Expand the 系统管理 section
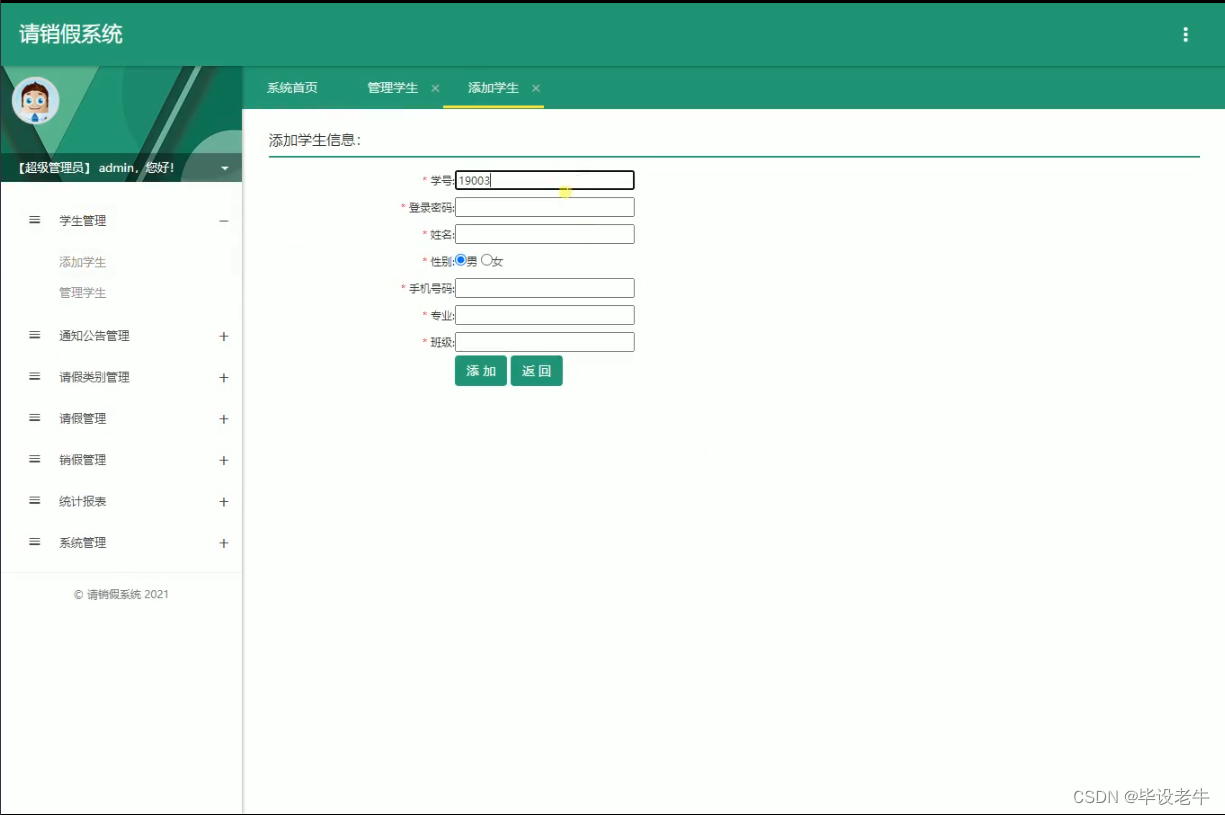This screenshot has width=1225, height=815. [224, 543]
